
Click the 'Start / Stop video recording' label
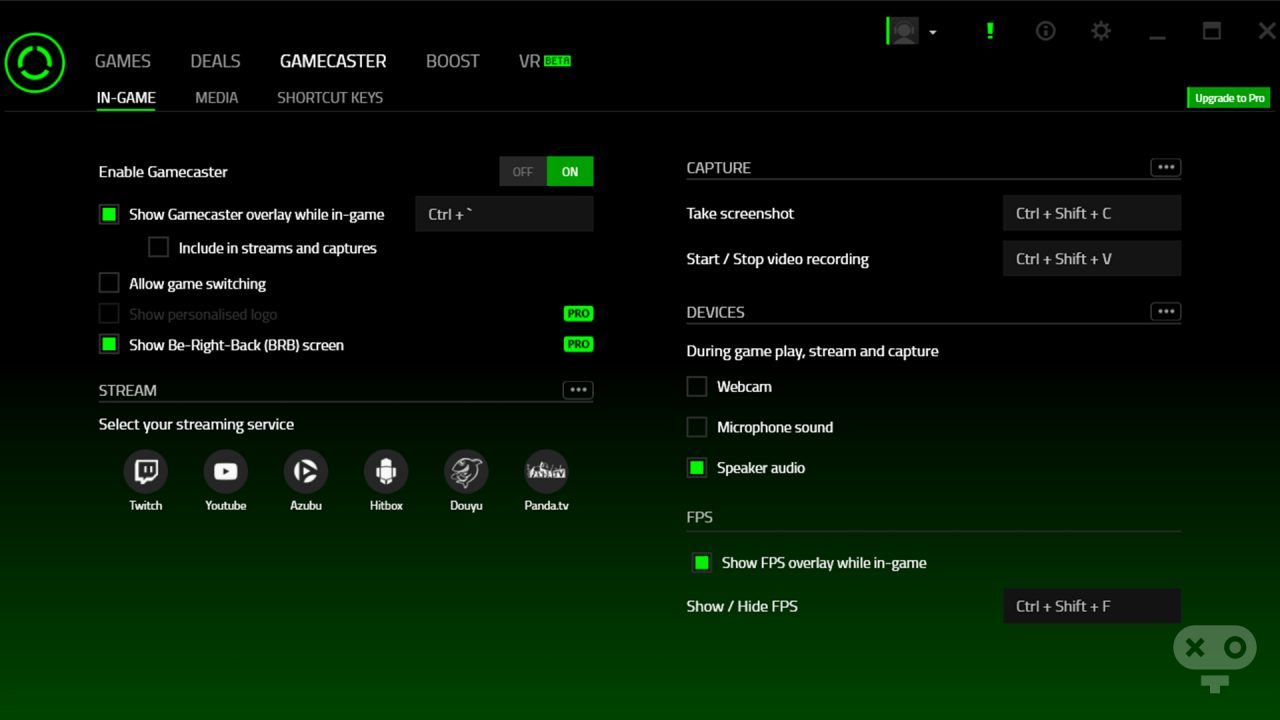coord(777,259)
